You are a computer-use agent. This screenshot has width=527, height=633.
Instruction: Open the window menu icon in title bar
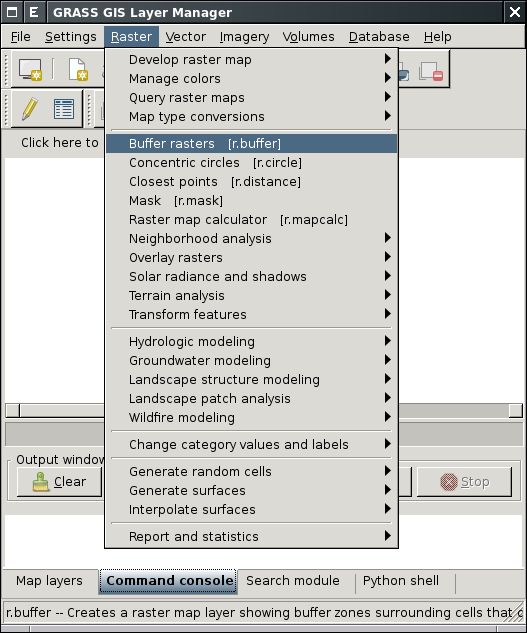[x=12, y=12]
